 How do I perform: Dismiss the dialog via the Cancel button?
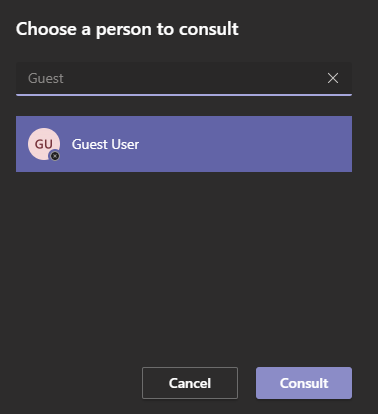tap(190, 383)
